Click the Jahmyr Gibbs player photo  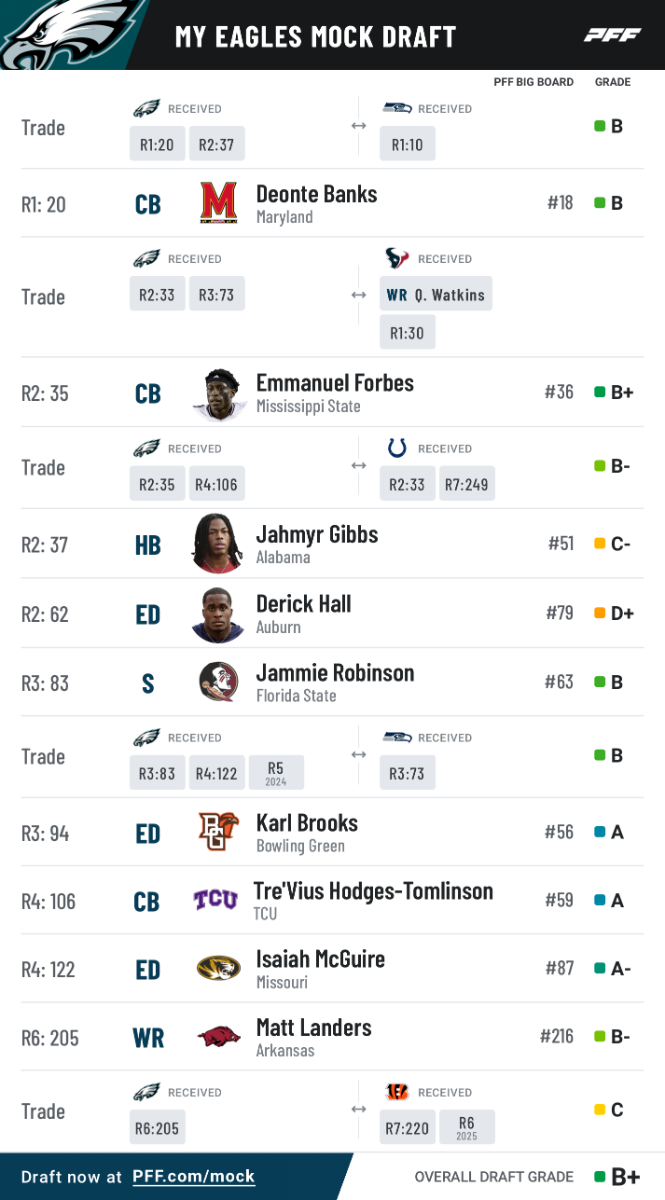pos(218,543)
